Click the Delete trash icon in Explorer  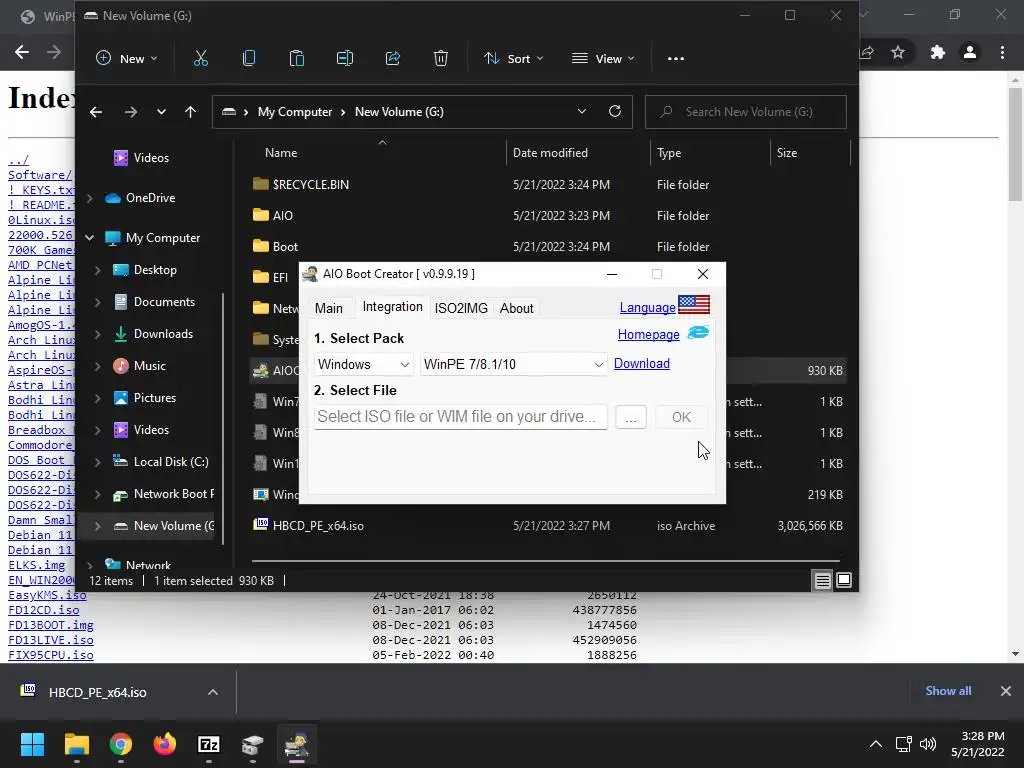point(441,59)
